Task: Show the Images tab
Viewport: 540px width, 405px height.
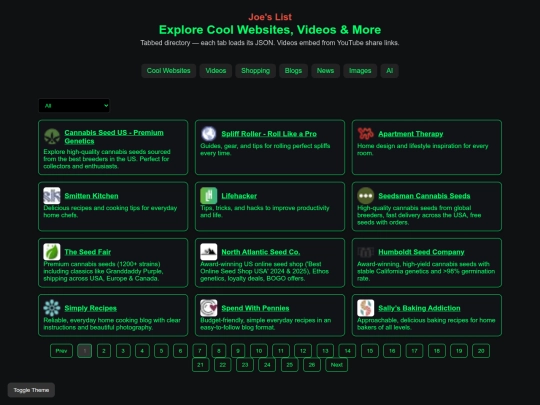Action: (360, 71)
